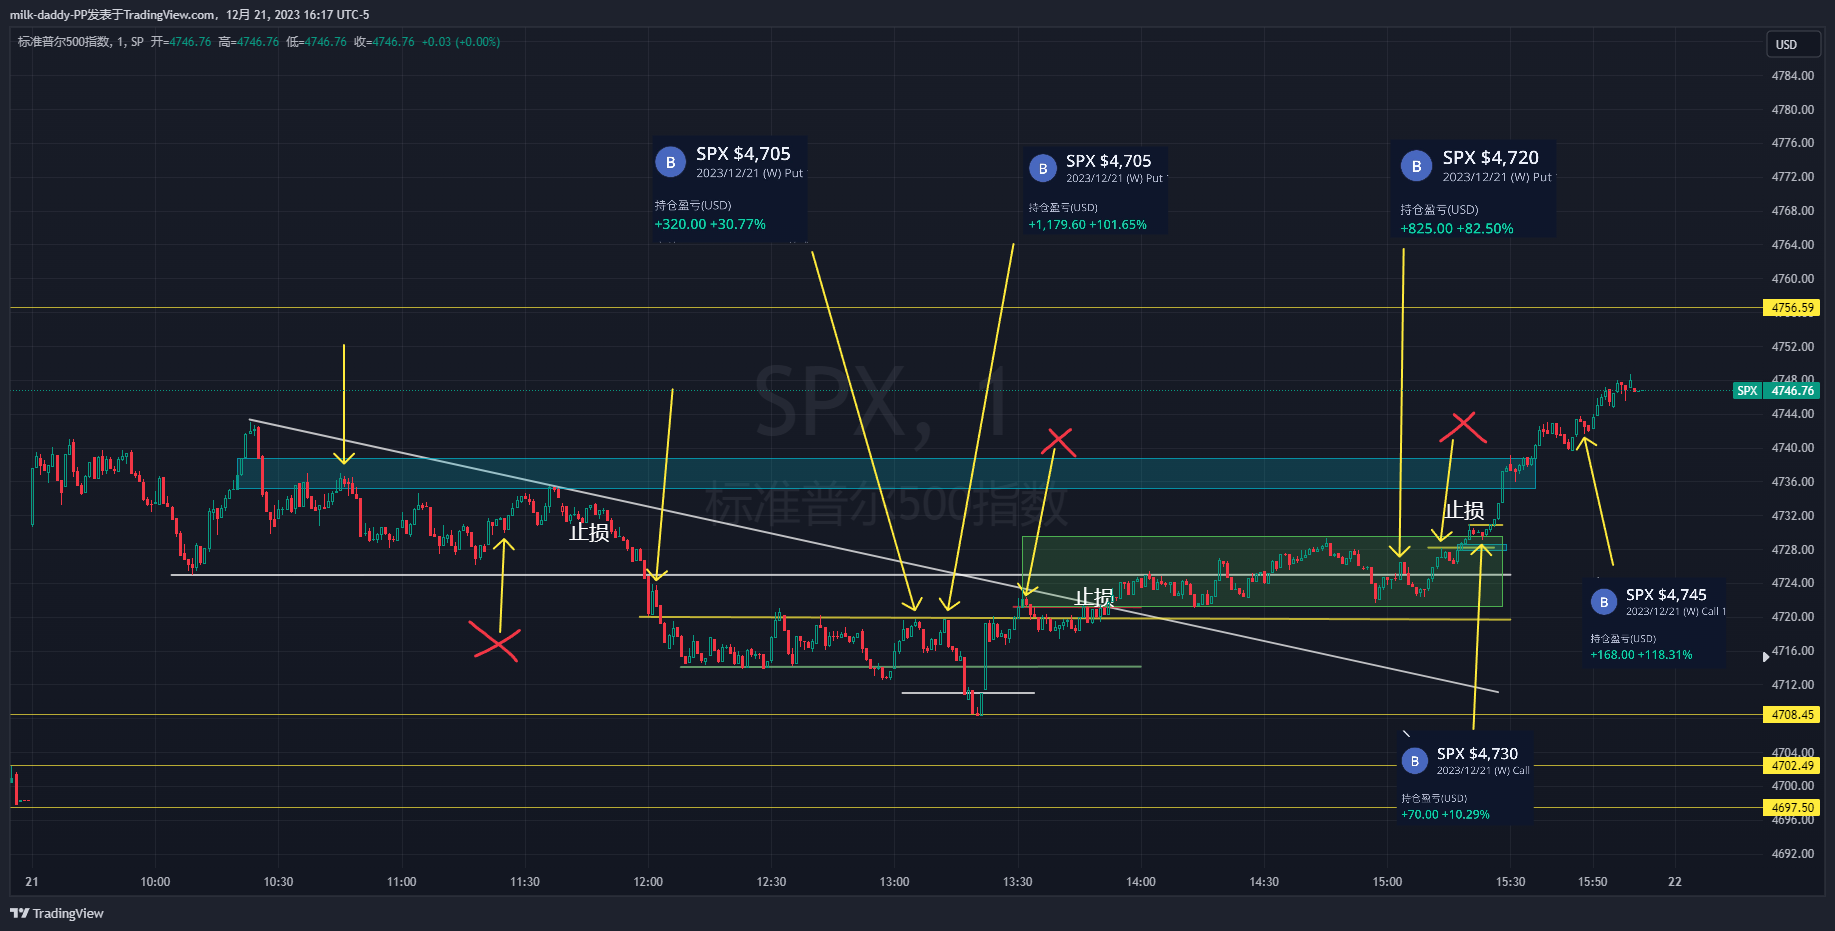Screen dimensions: 1835x931
Task: Click the B icon on the first SPX $4,705 card
Action: tap(670, 162)
